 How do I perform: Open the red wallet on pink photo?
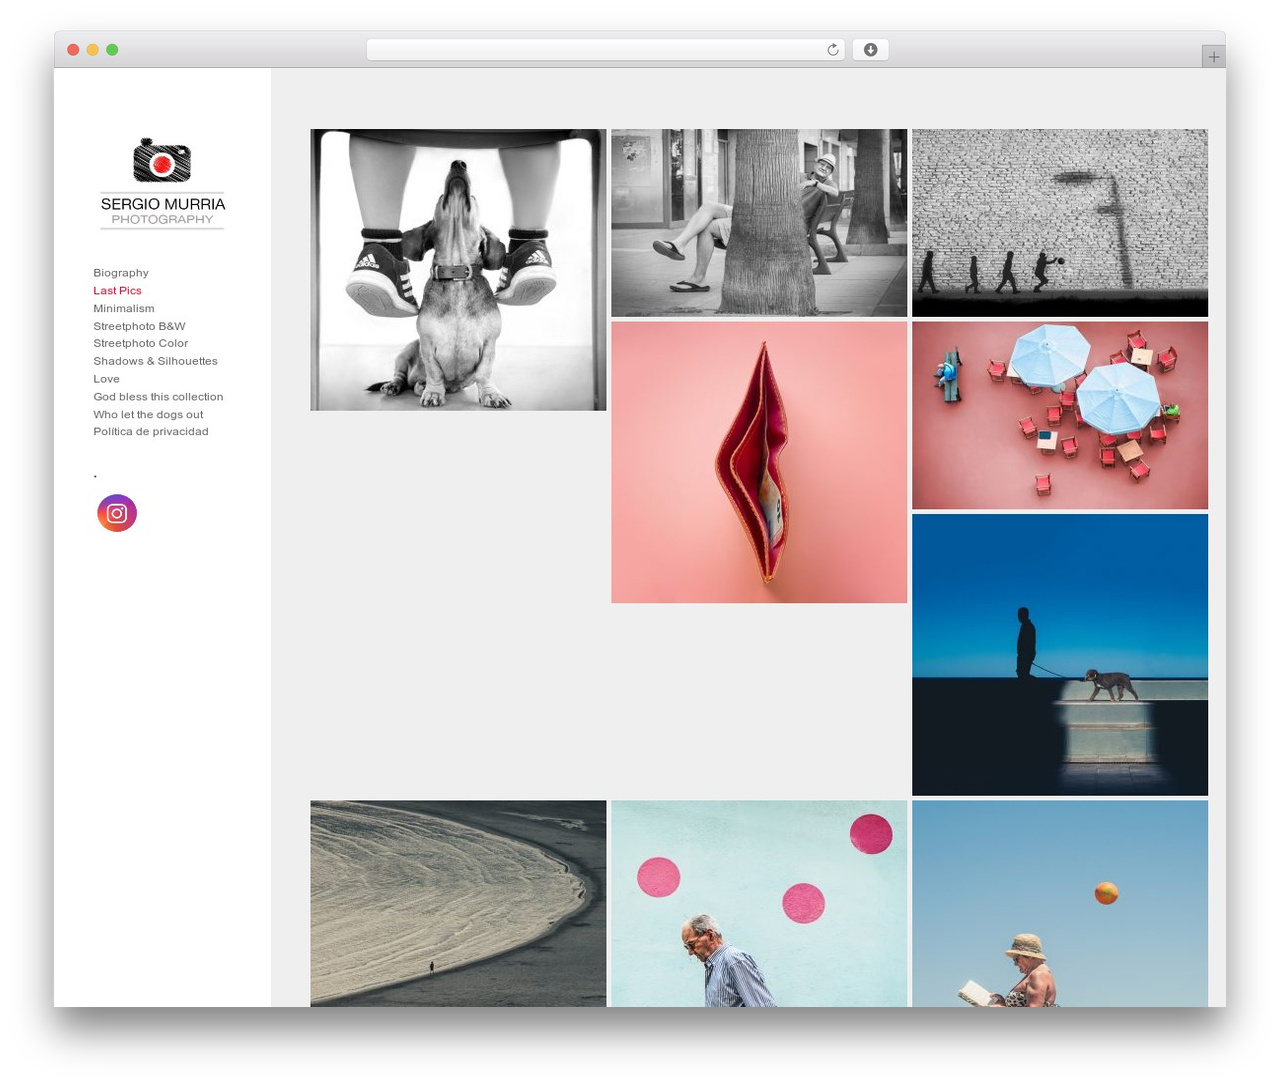[x=759, y=462]
